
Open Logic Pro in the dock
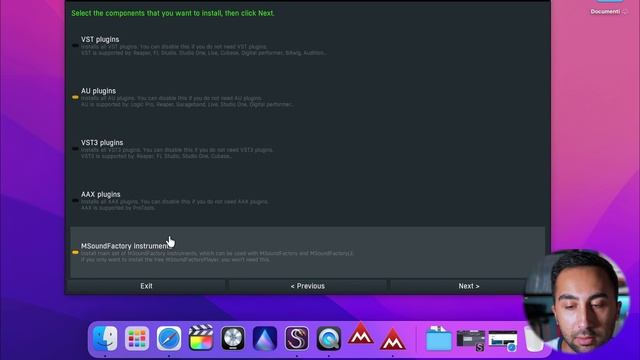coord(233,338)
